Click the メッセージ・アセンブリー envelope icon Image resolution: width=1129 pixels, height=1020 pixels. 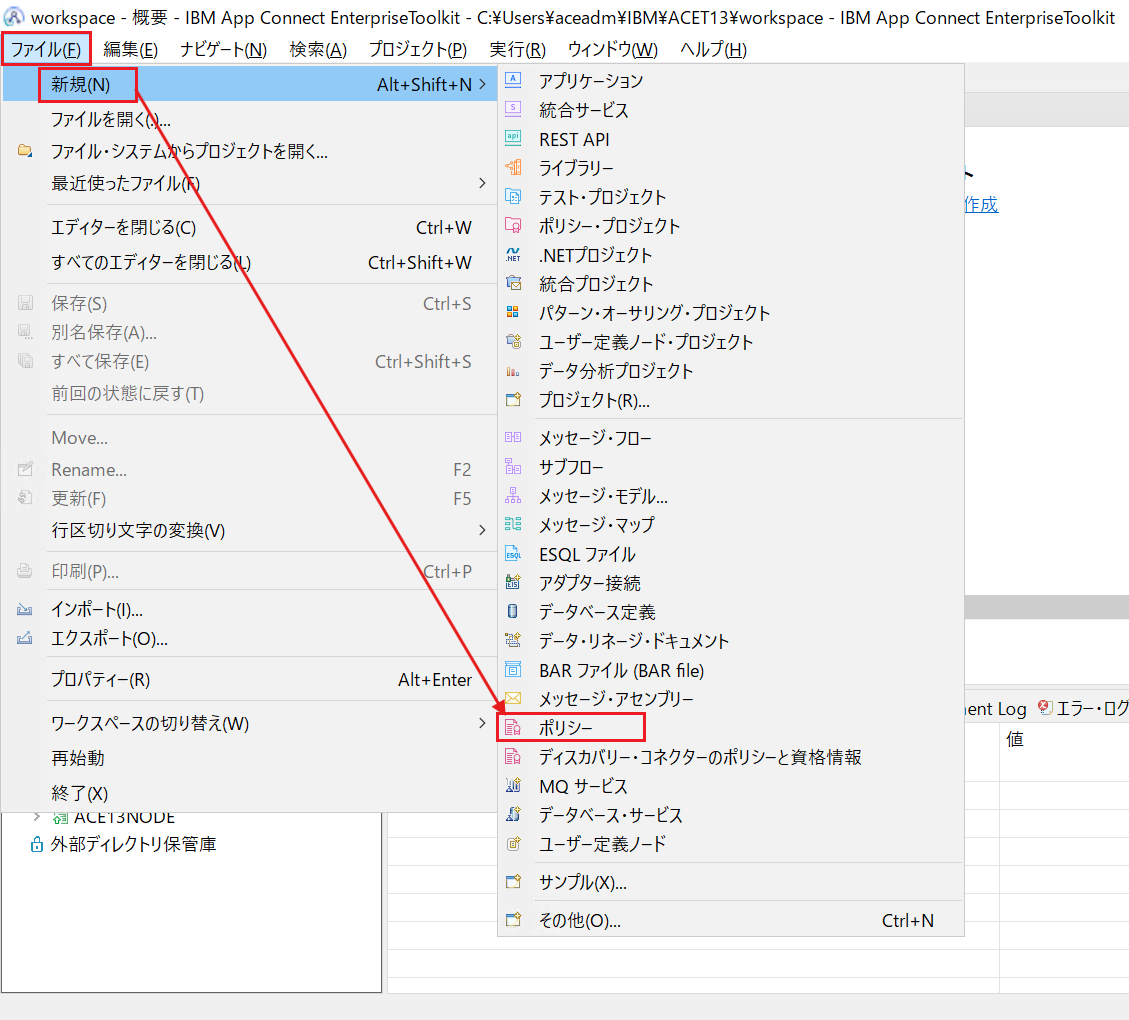513,698
